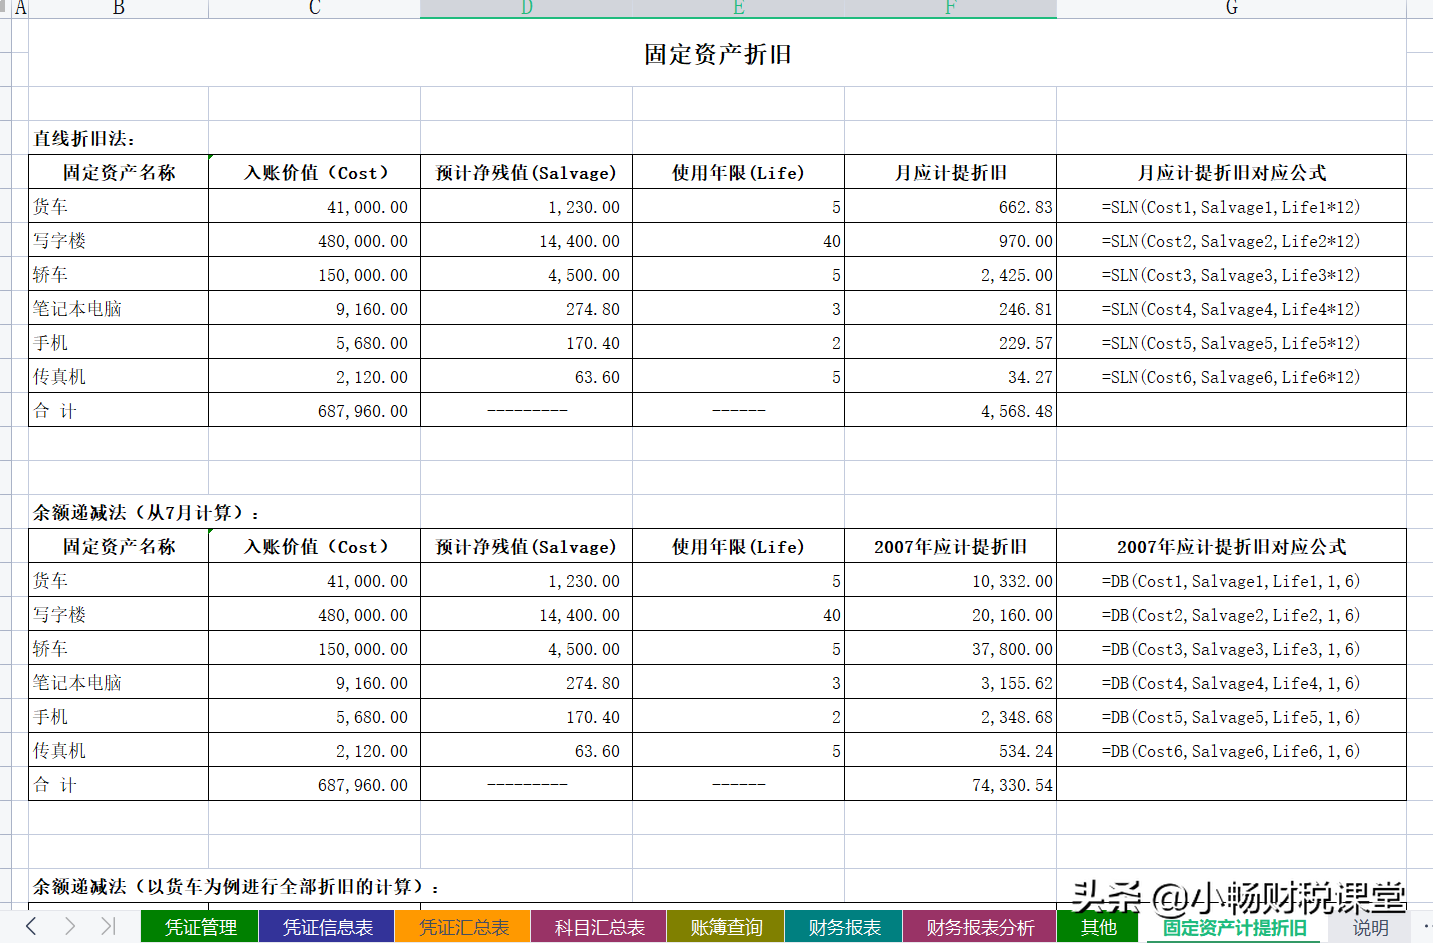
Task: Select column G header
Action: point(1231,9)
